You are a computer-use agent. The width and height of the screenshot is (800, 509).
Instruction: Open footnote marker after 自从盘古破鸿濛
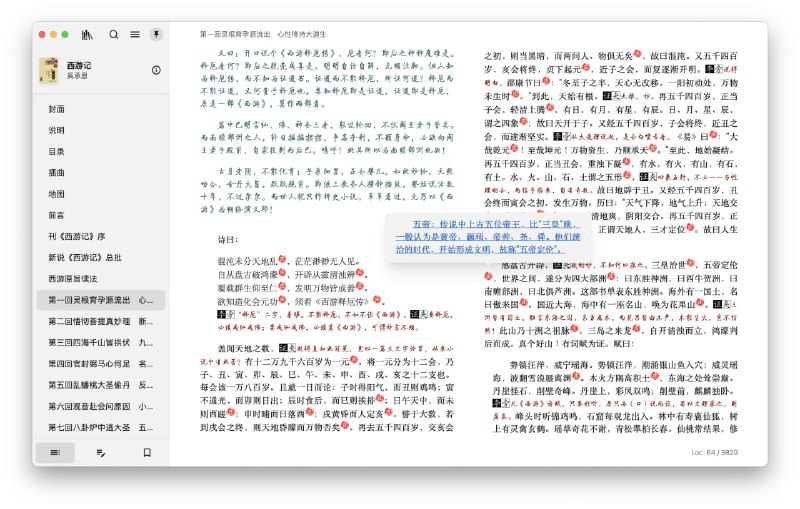282,272
